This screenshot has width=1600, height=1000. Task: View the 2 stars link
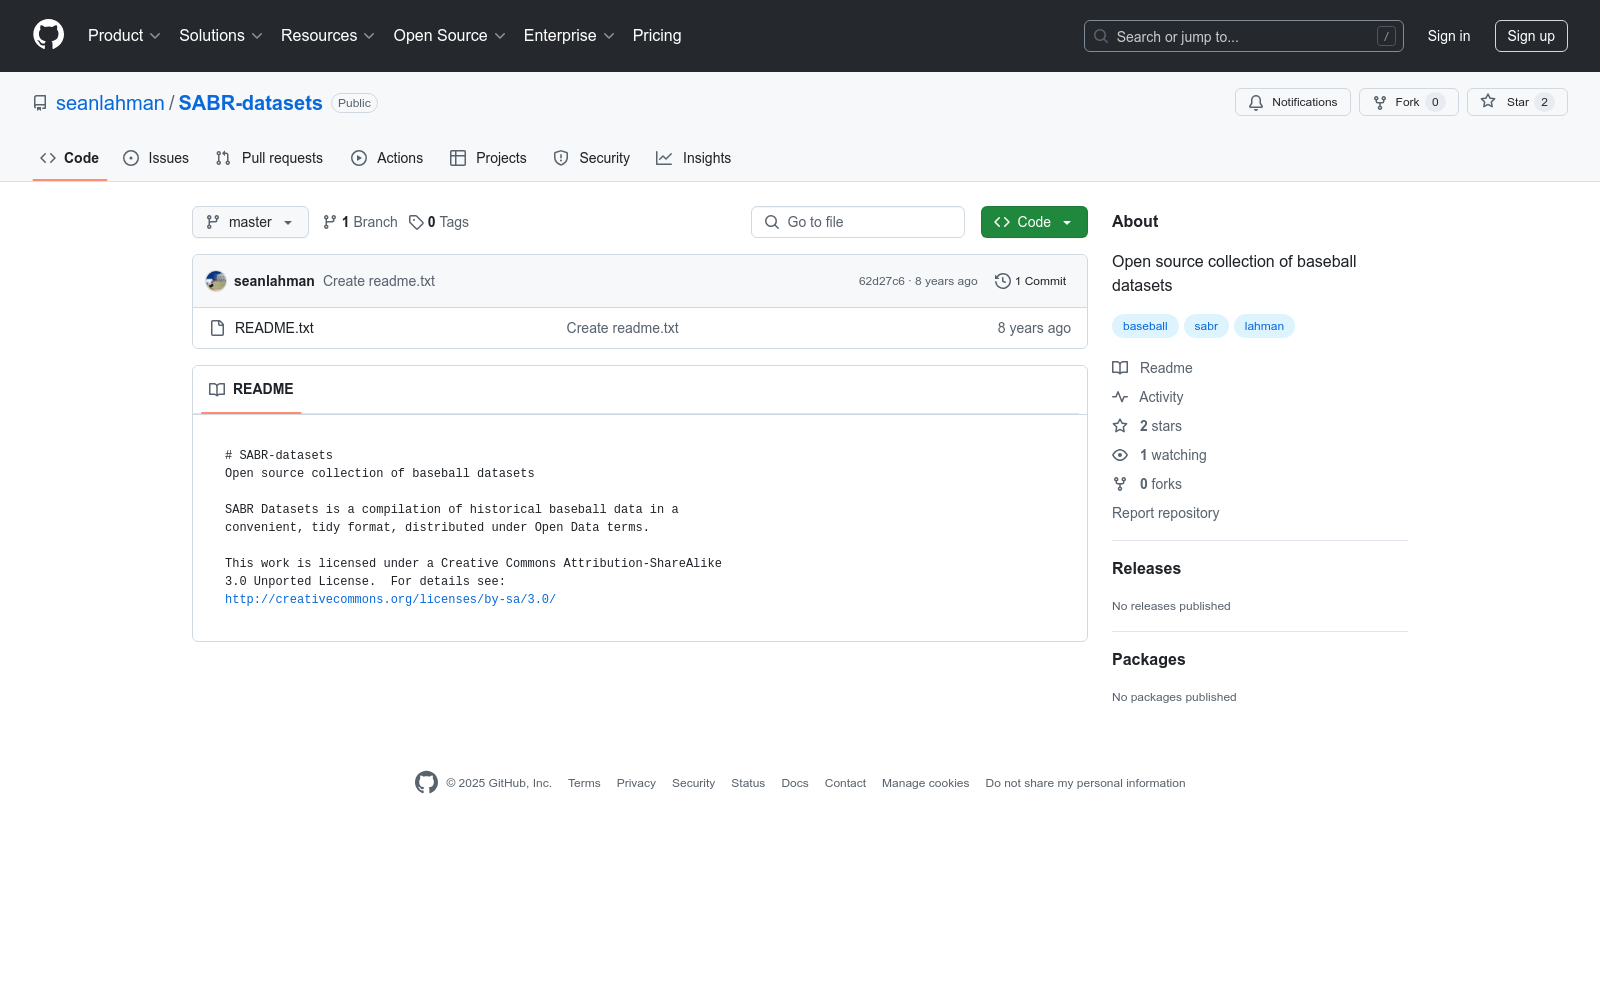pyautogui.click(x=1147, y=426)
